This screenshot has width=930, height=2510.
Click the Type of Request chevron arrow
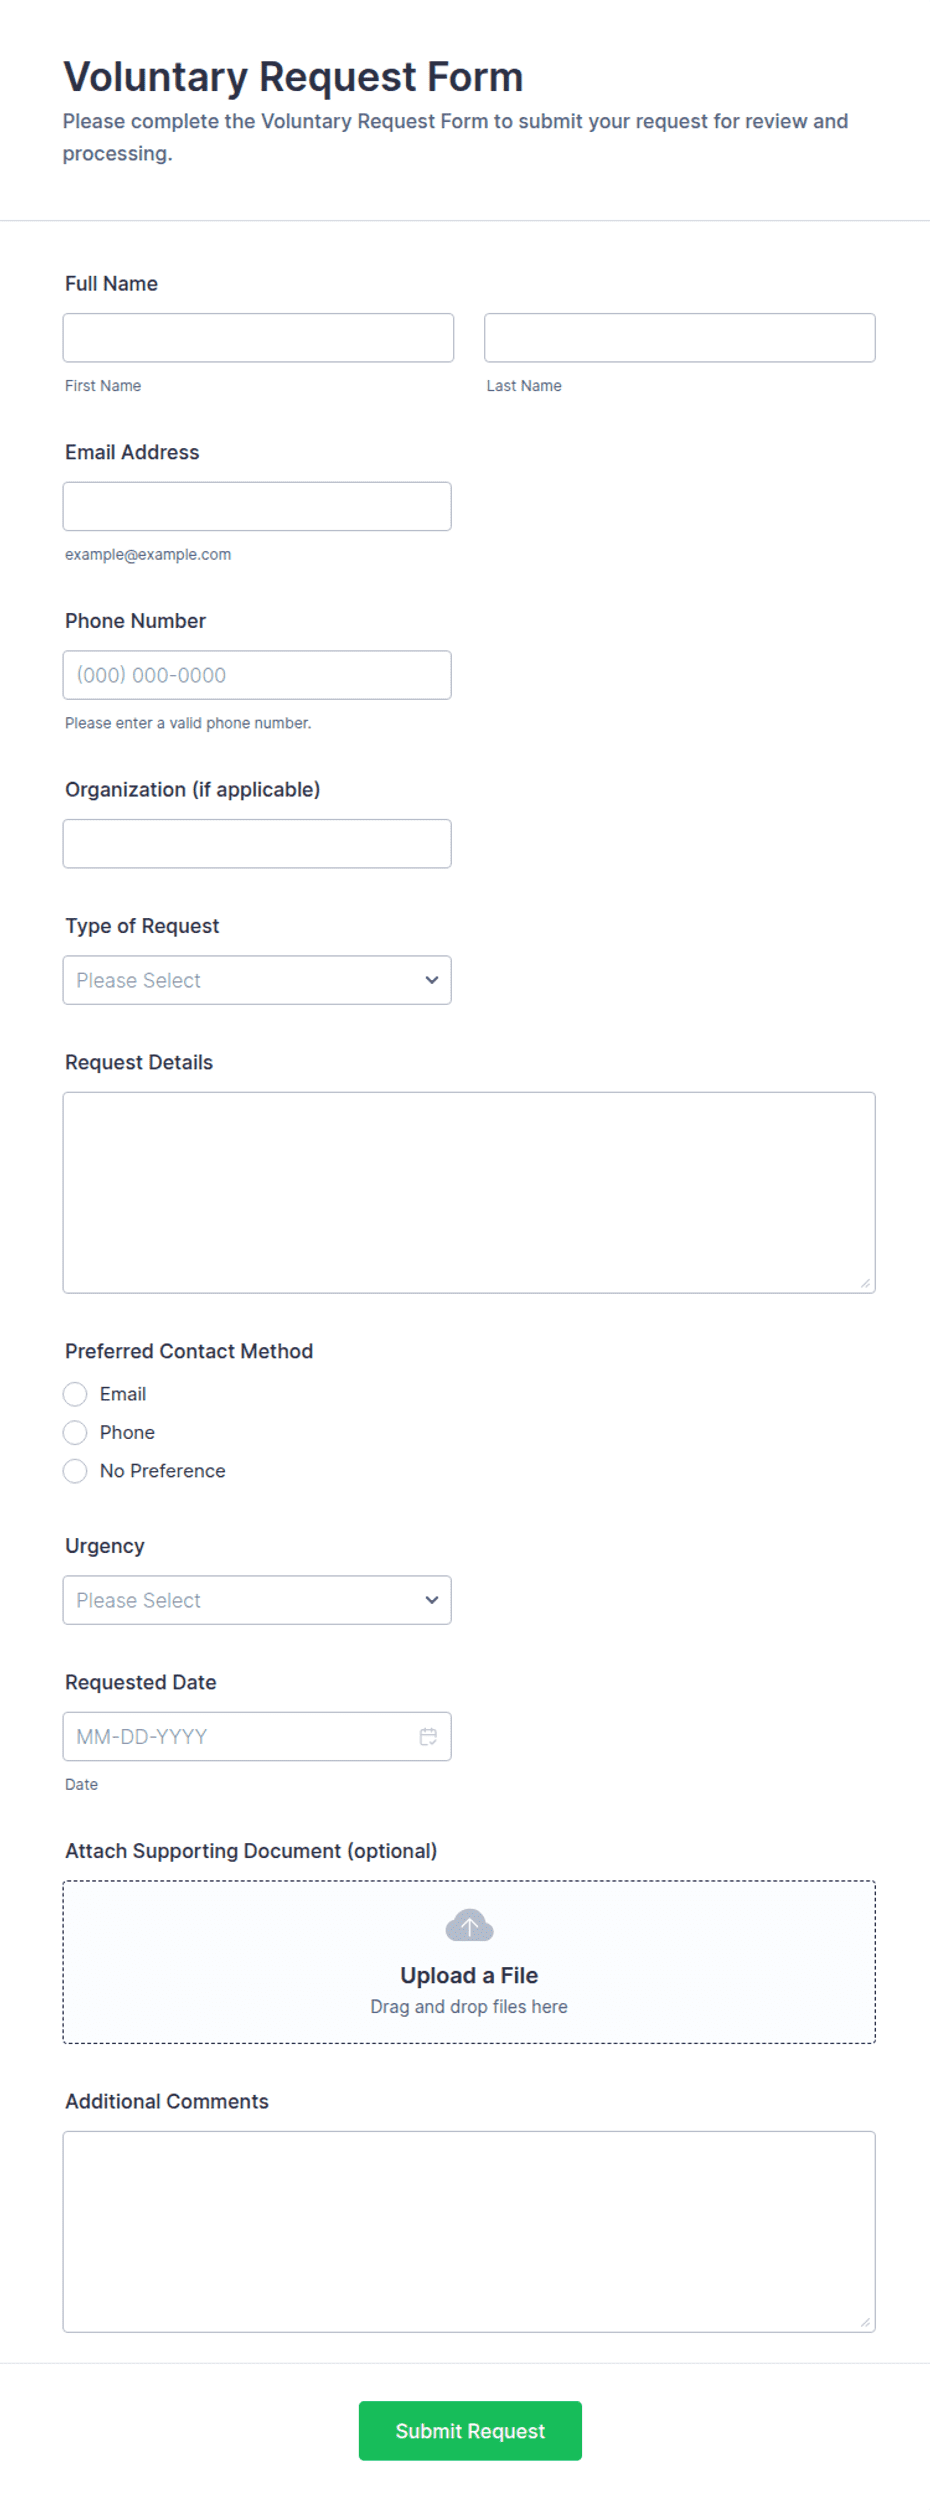pyautogui.click(x=432, y=980)
